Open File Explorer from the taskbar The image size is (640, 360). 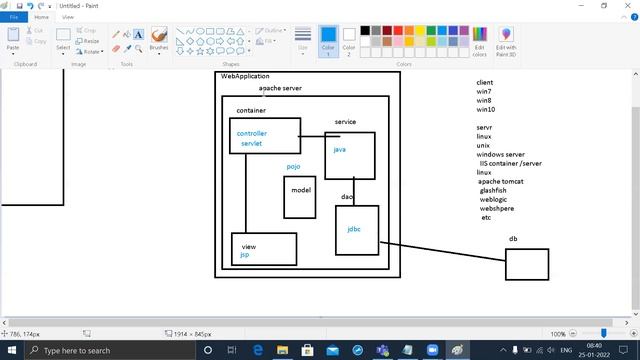(282, 350)
